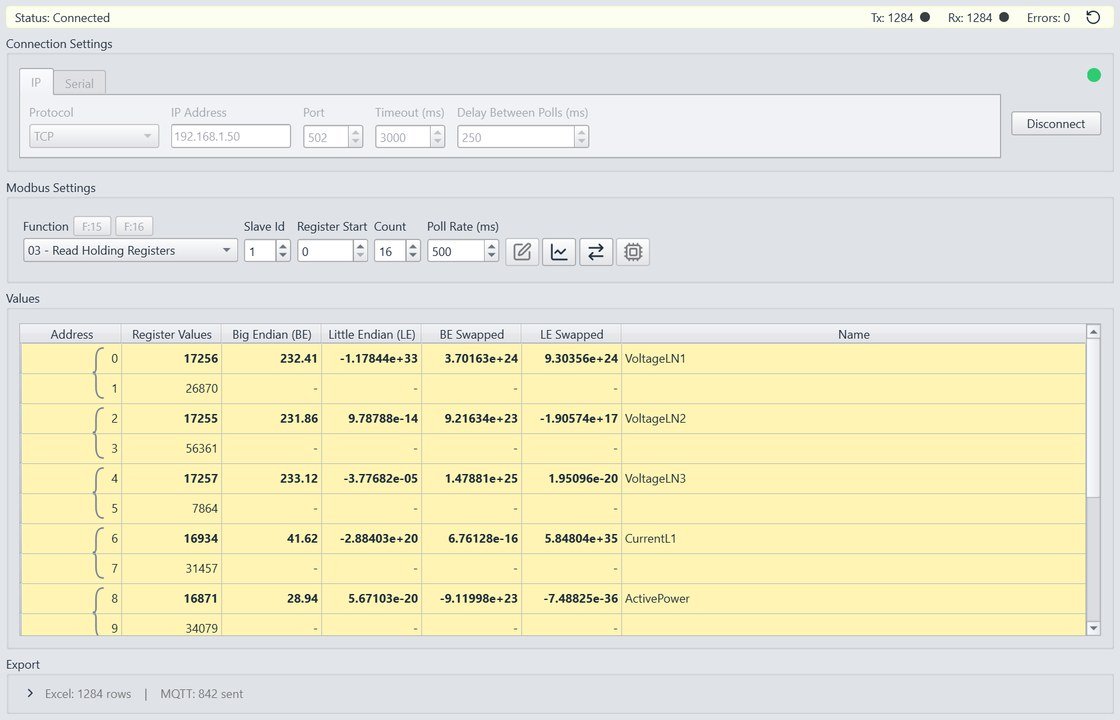Click the Delay Between Polls field

tap(516, 137)
